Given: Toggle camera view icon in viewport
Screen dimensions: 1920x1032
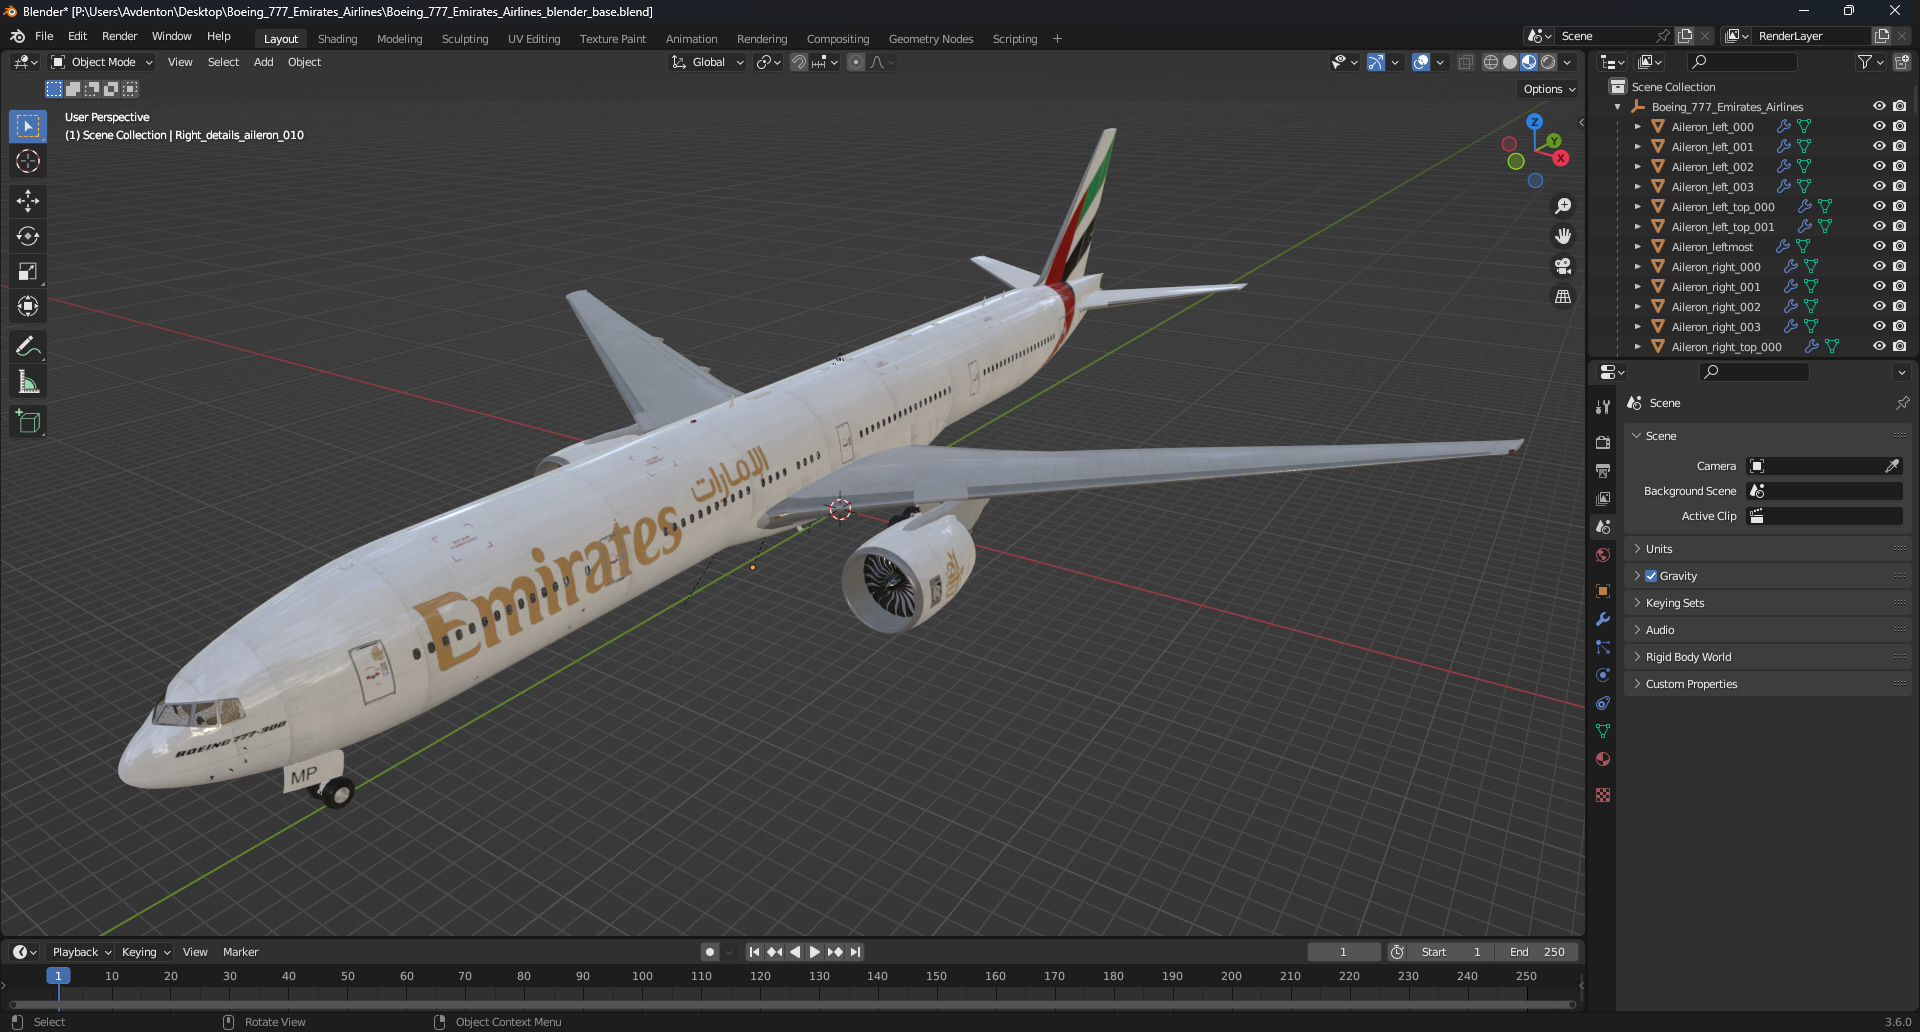Looking at the screenshot, I should pos(1563,266).
